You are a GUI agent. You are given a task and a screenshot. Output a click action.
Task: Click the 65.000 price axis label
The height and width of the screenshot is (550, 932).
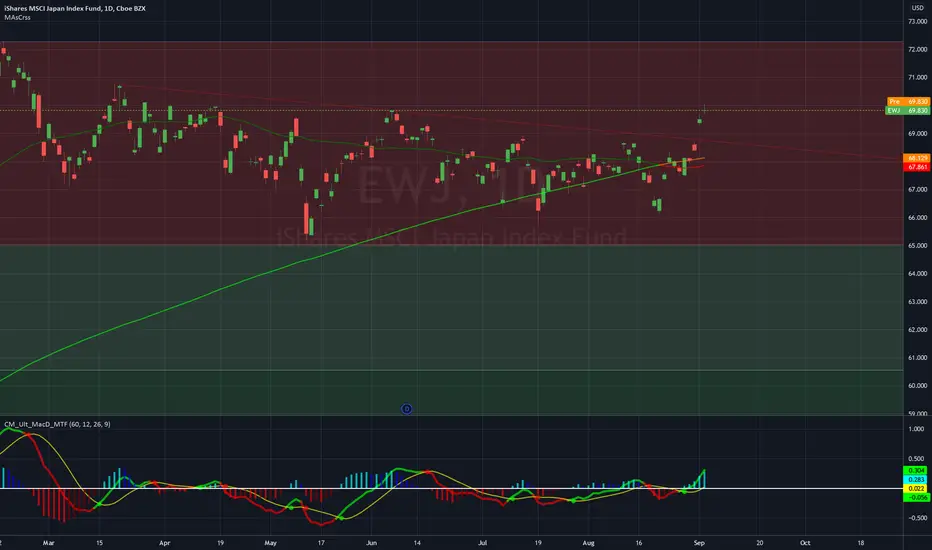(x=918, y=245)
